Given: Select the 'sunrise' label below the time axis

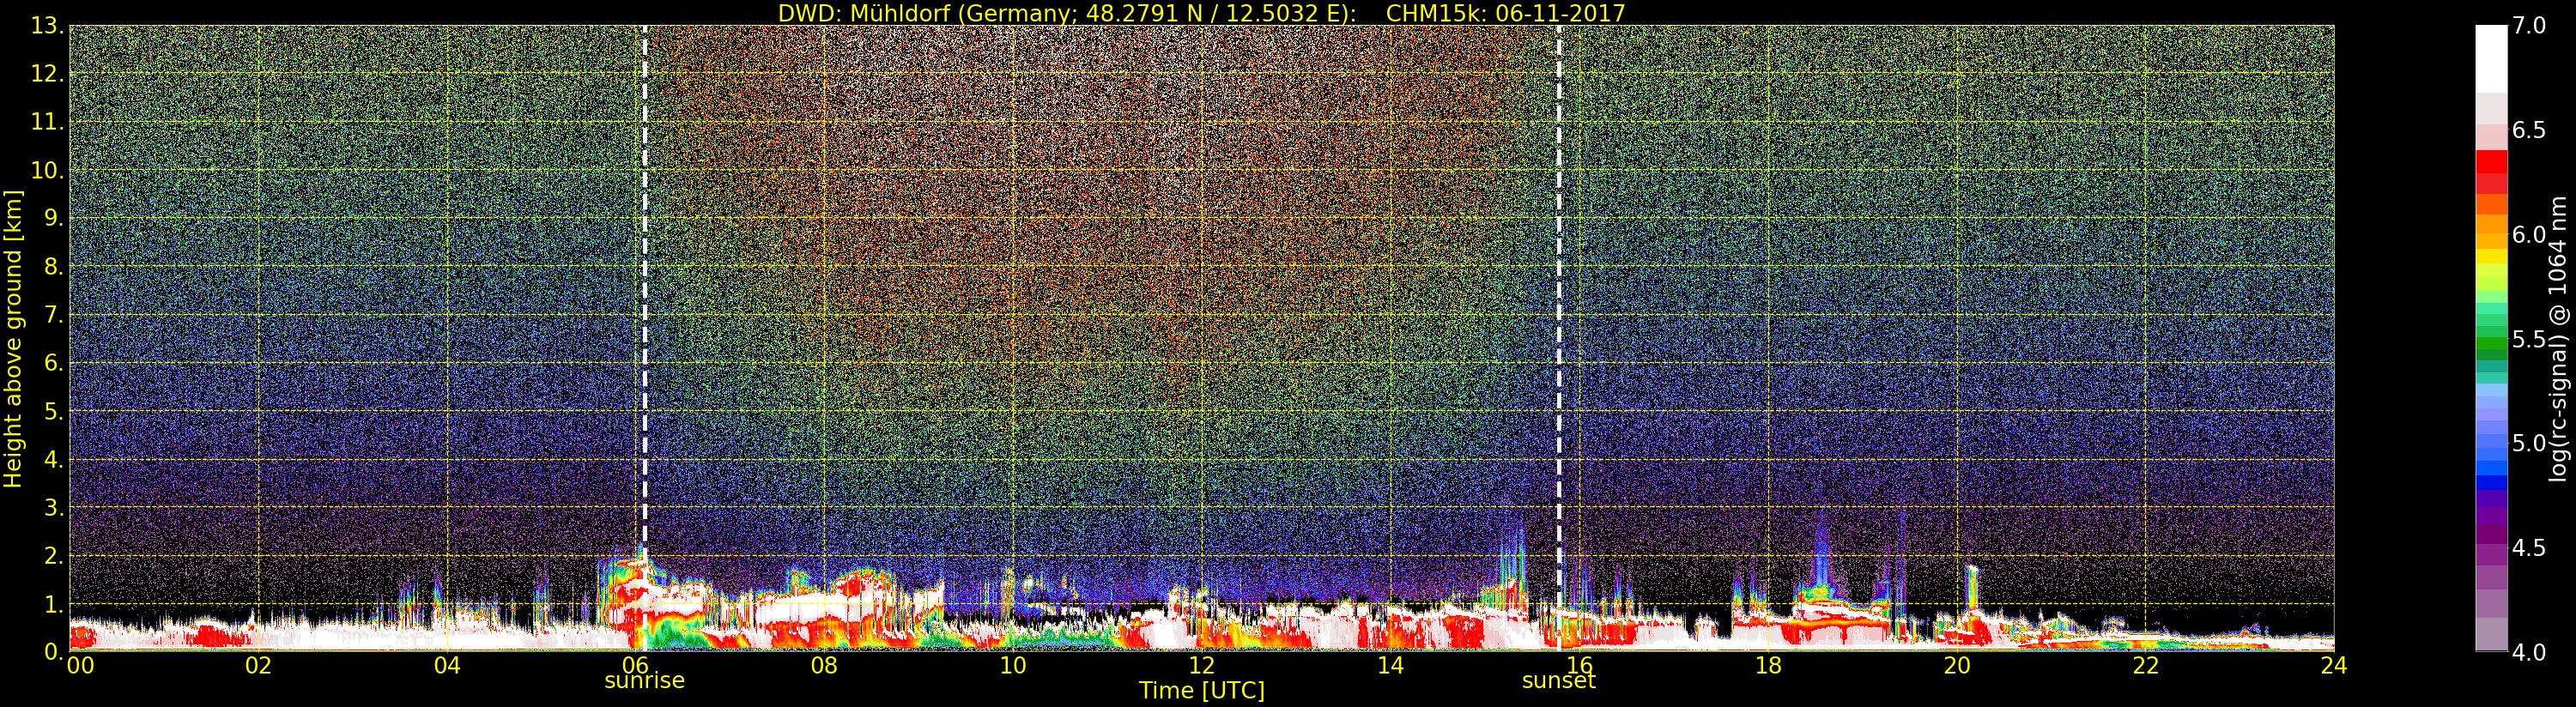Looking at the screenshot, I should point(644,681).
